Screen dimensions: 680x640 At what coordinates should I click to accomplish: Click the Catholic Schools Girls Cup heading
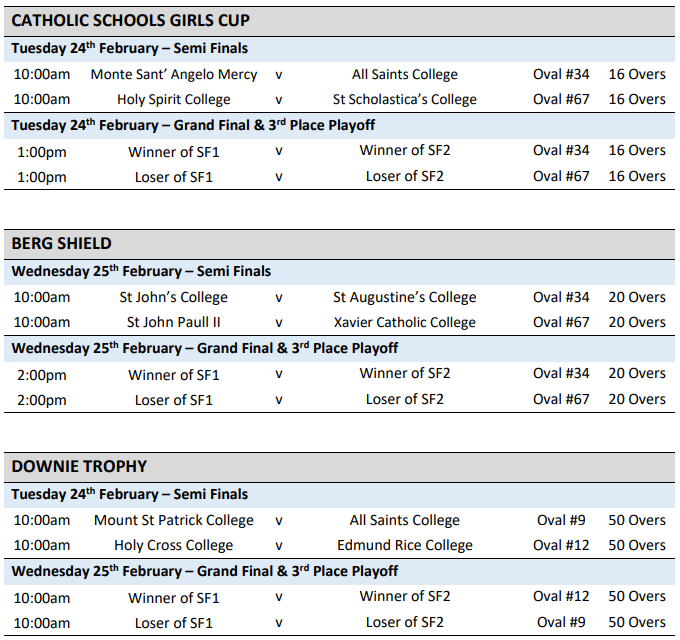coord(130,21)
